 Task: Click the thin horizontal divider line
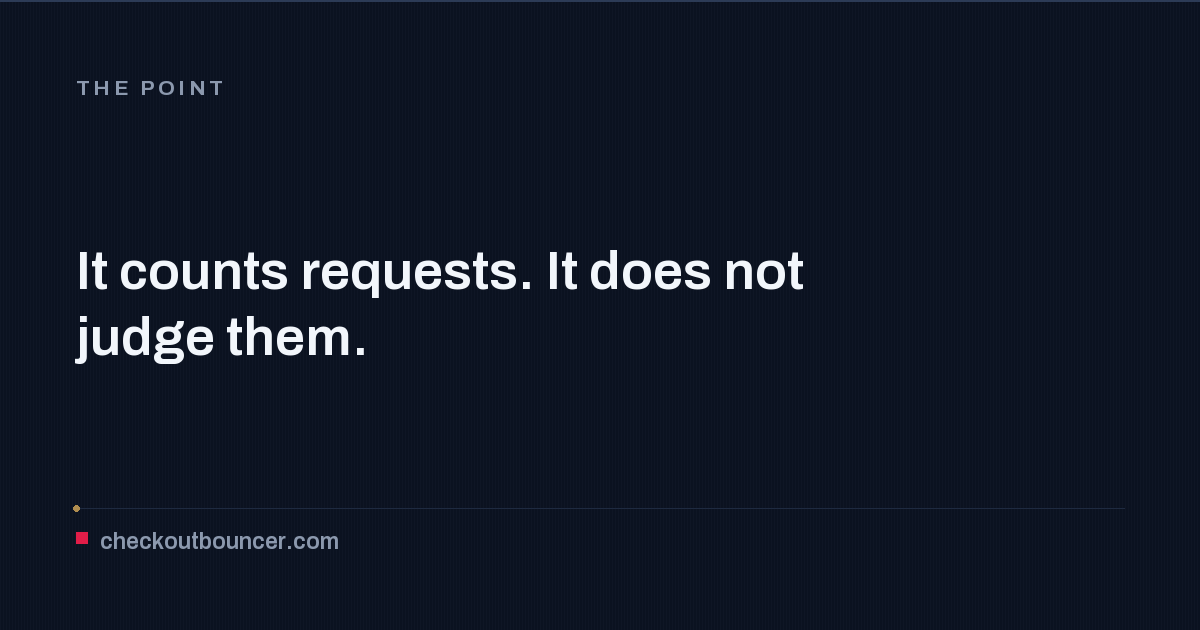click(x=600, y=508)
